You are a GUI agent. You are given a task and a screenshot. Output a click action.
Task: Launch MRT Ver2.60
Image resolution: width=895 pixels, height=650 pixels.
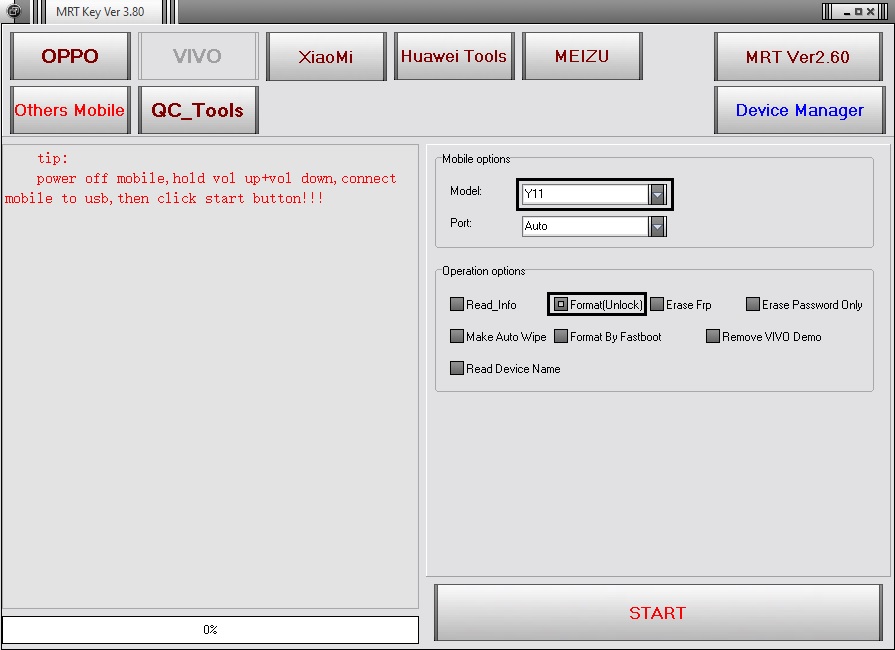pyautogui.click(x=799, y=56)
